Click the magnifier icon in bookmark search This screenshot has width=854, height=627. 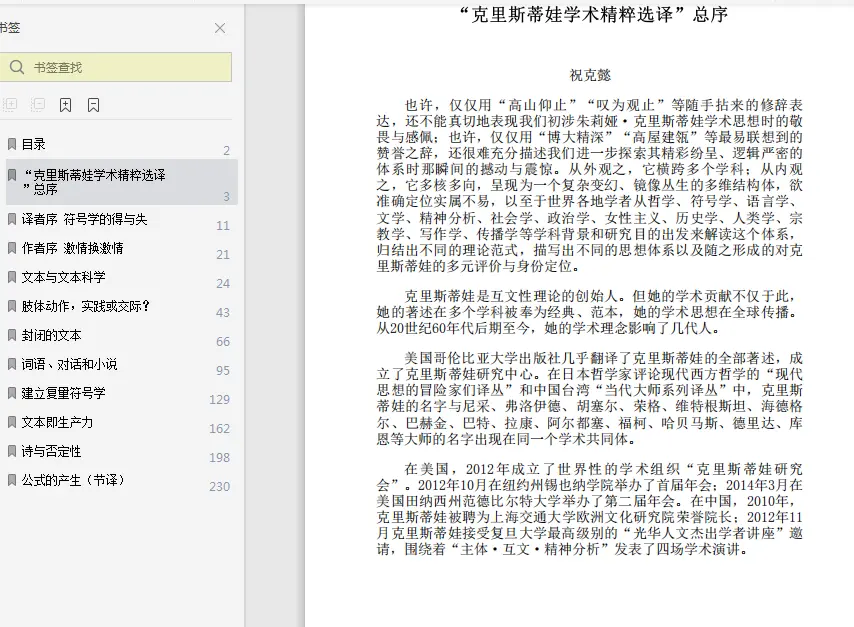click(17, 67)
